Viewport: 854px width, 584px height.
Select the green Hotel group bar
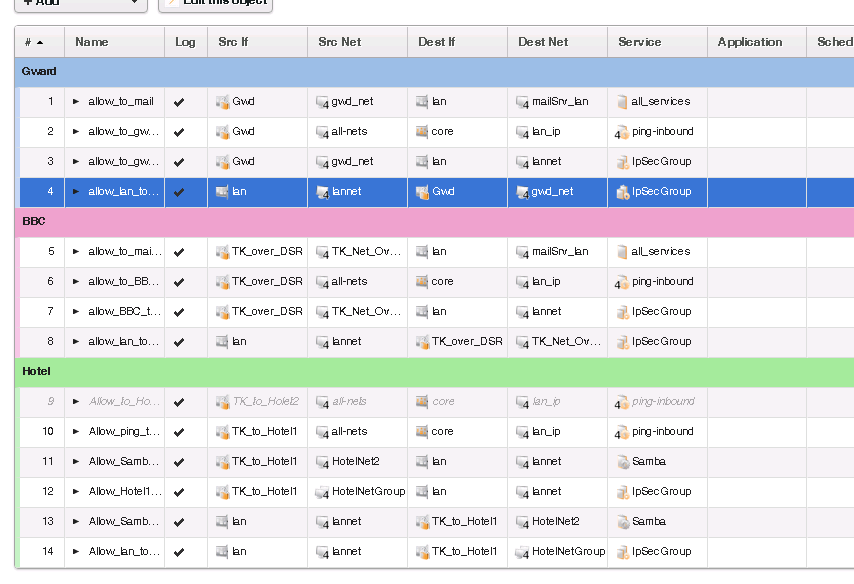click(400, 371)
